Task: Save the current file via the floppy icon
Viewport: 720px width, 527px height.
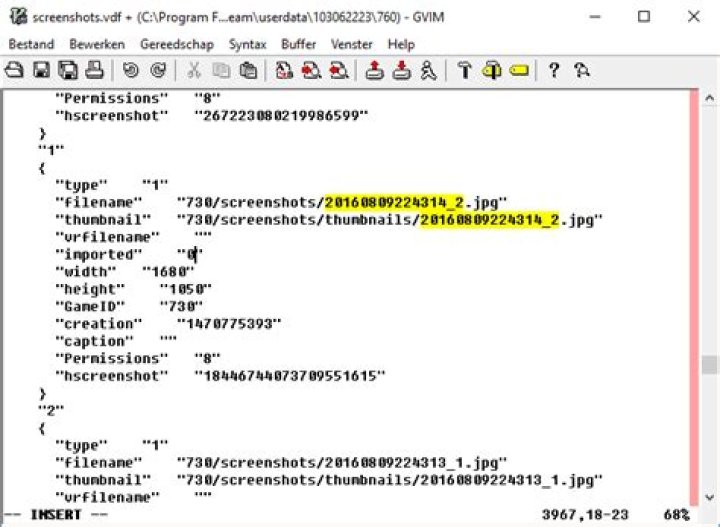Action: (x=41, y=70)
